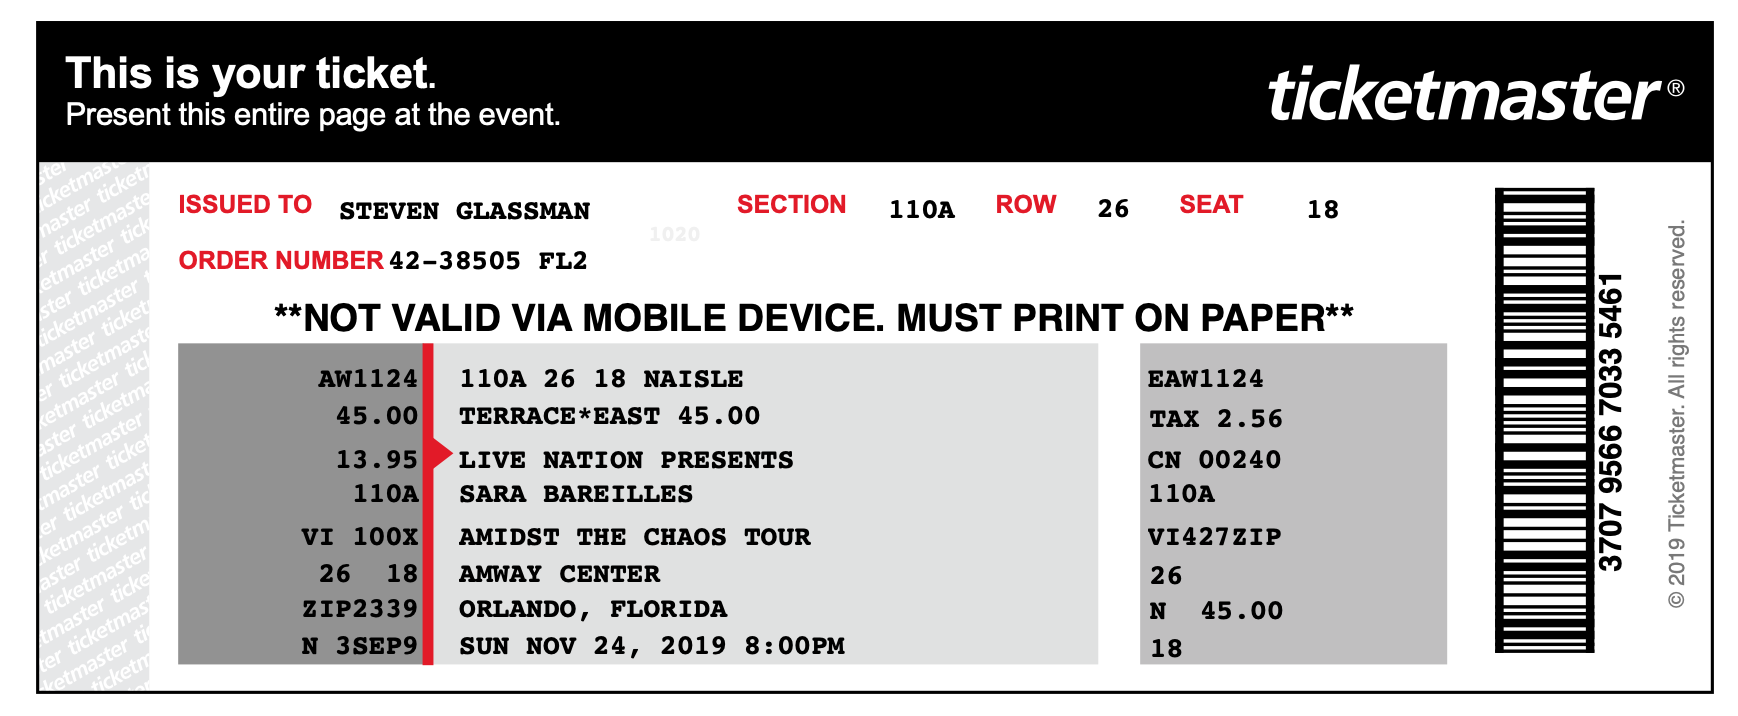Select the SUN NOV 24, 2019 8:00PM date
This screenshot has width=1738, height=716.
(x=652, y=646)
